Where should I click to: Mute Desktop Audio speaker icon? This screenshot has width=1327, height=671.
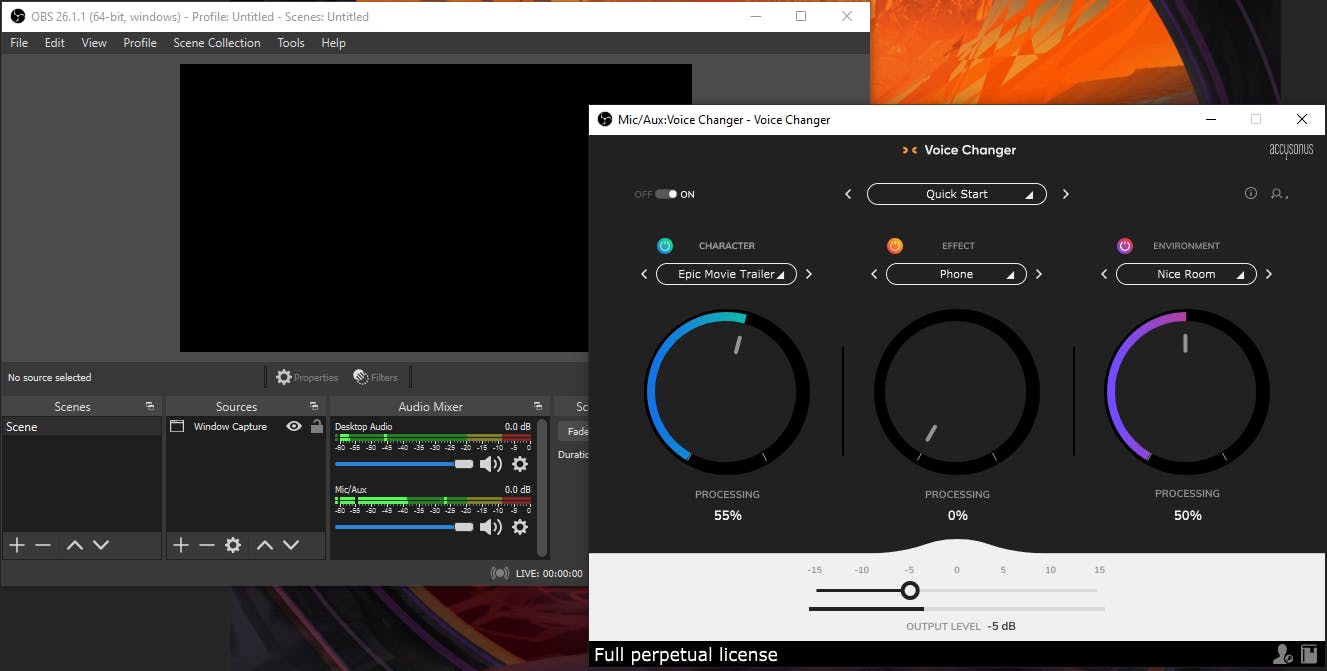(x=491, y=464)
